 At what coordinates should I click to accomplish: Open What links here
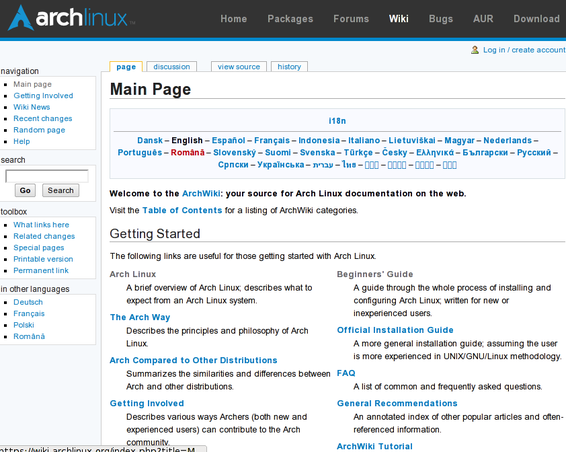point(41,225)
